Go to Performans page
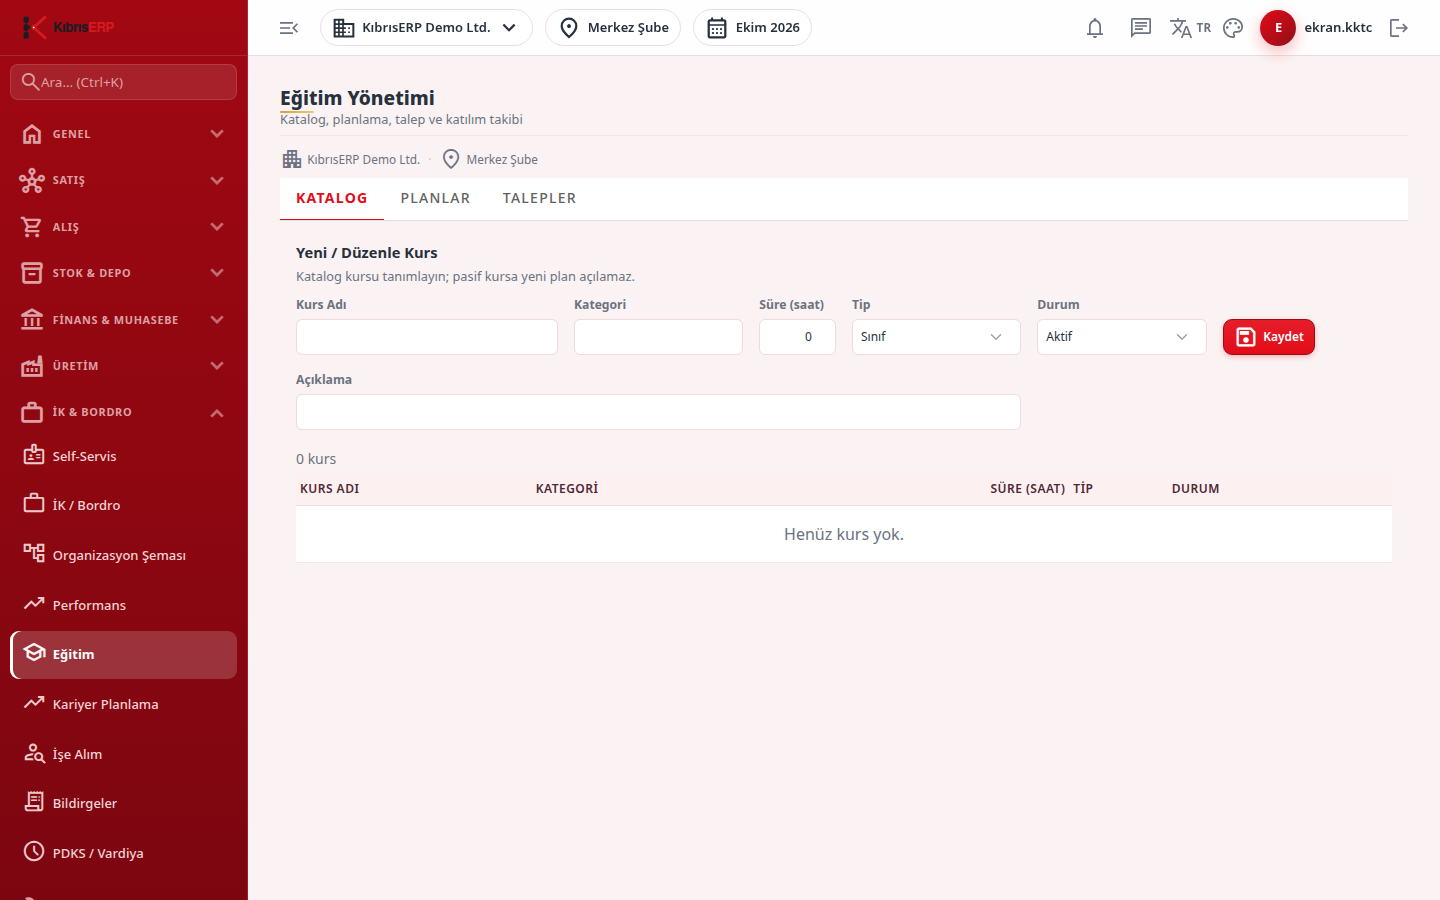Viewport: 1440px width, 900px height. (x=123, y=605)
